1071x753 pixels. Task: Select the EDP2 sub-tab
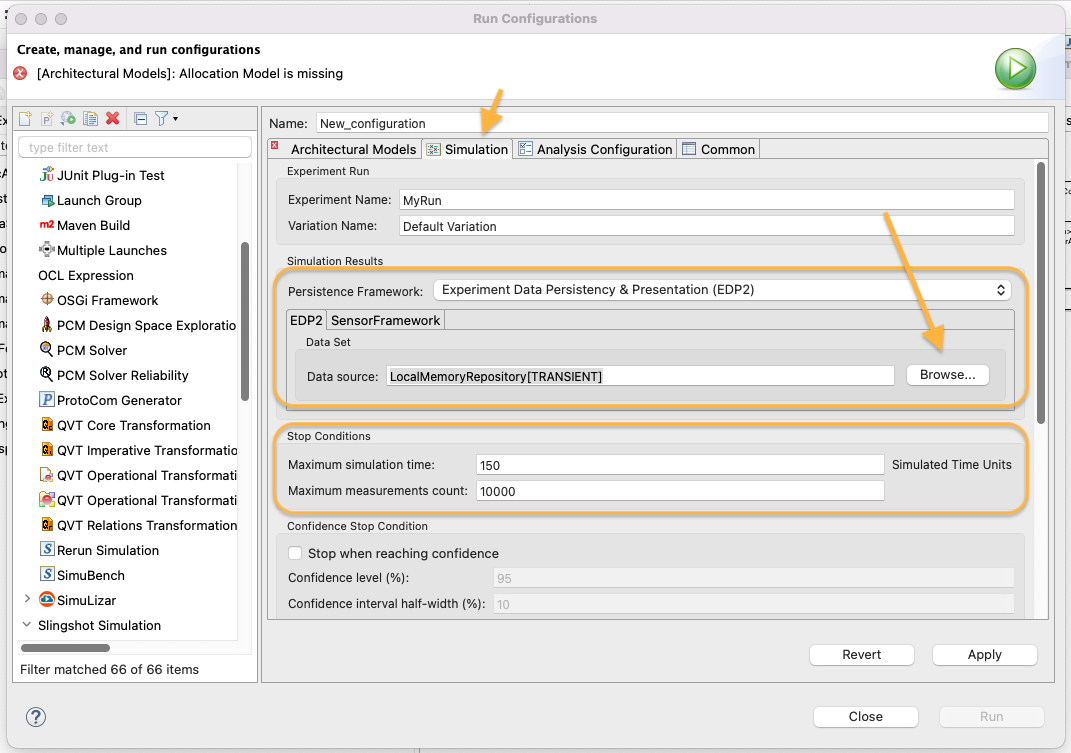point(306,320)
